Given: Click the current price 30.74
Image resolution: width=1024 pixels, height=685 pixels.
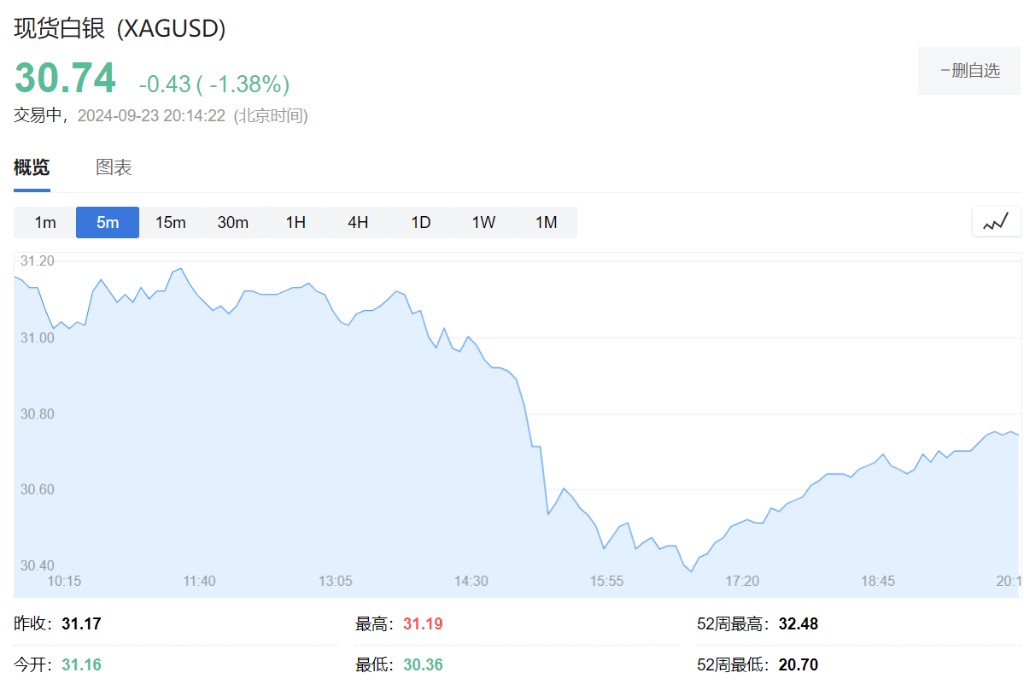Looking at the screenshot, I should [x=65, y=78].
